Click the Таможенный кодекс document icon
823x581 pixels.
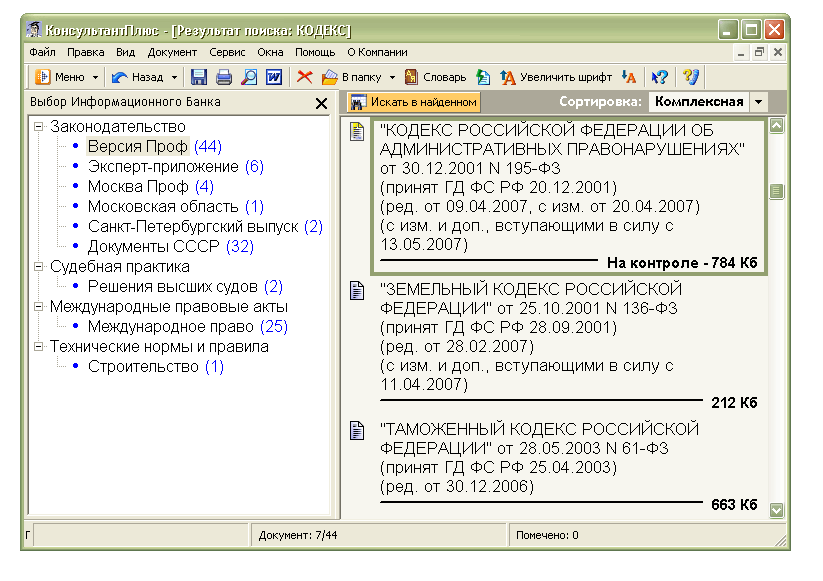(357, 431)
